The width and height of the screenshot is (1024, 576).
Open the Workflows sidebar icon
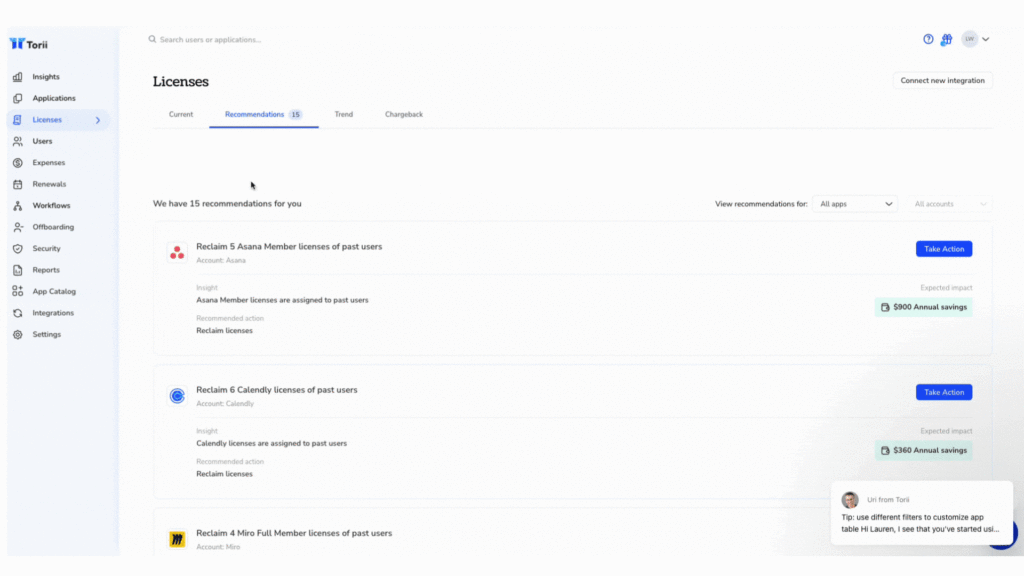[x=18, y=206]
